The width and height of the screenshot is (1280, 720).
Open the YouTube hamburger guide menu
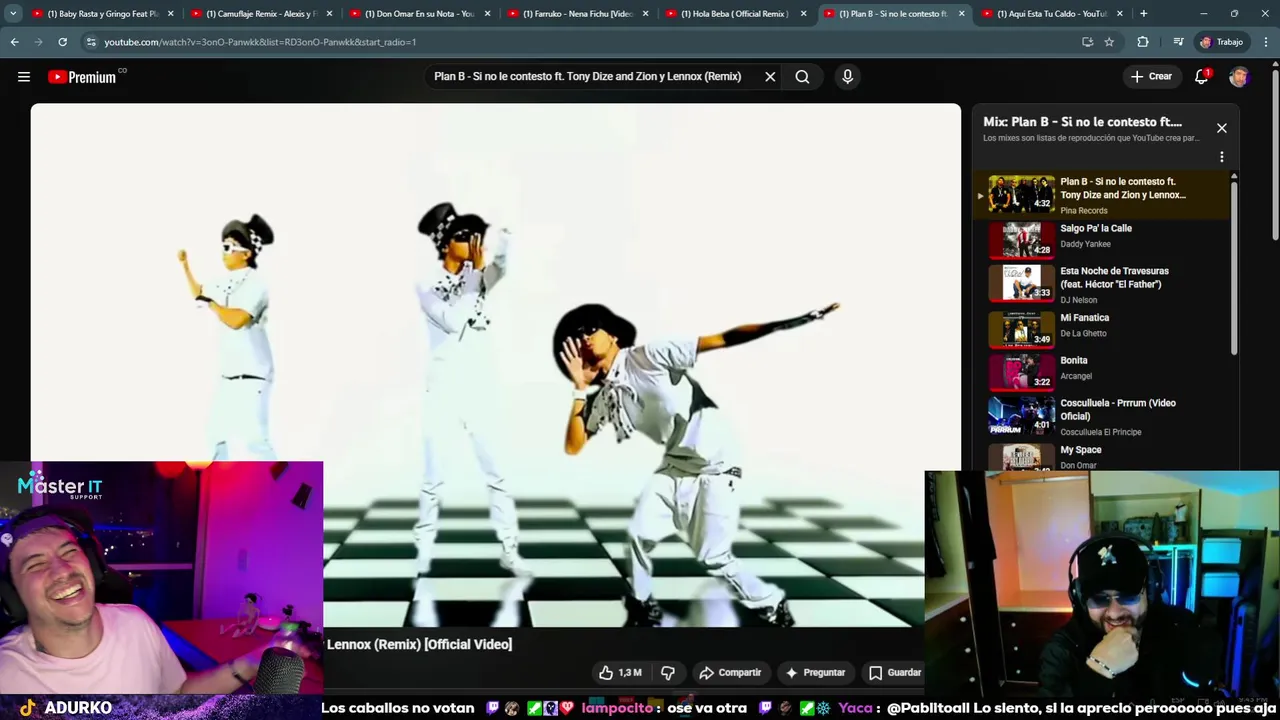pyautogui.click(x=24, y=77)
